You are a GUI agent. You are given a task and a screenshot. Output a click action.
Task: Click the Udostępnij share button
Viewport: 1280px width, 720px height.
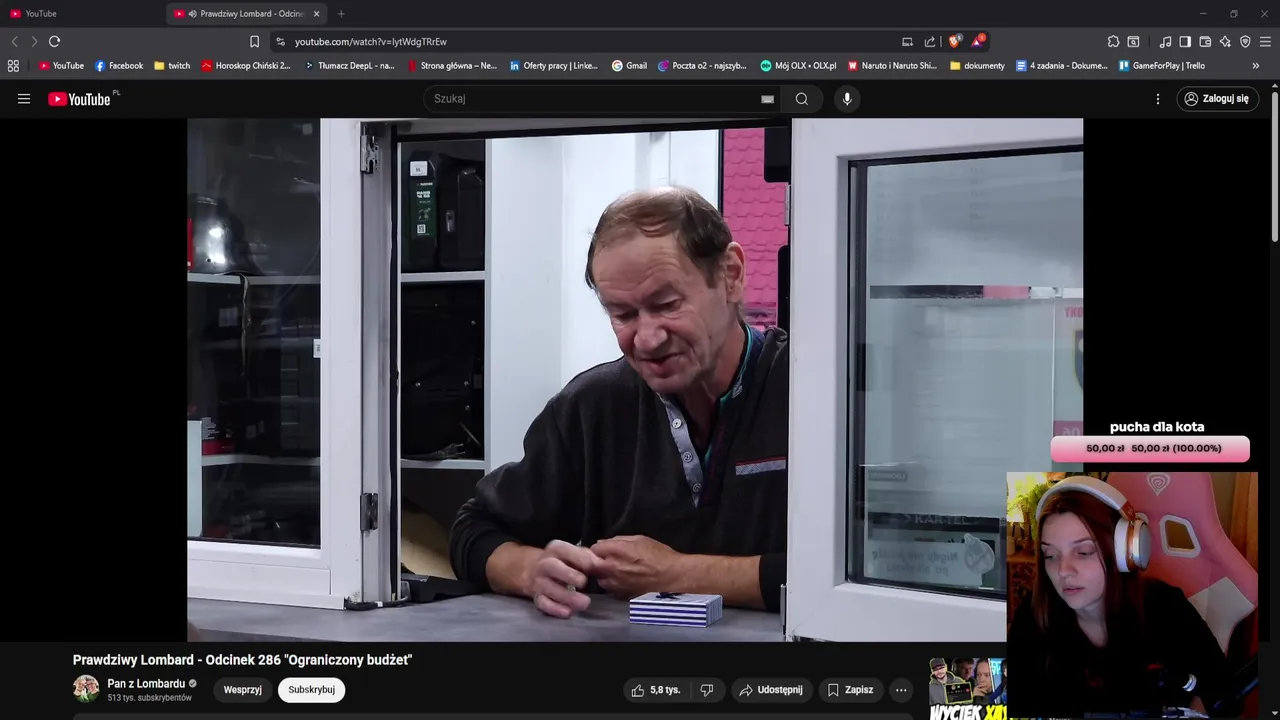tap(770, 690)
